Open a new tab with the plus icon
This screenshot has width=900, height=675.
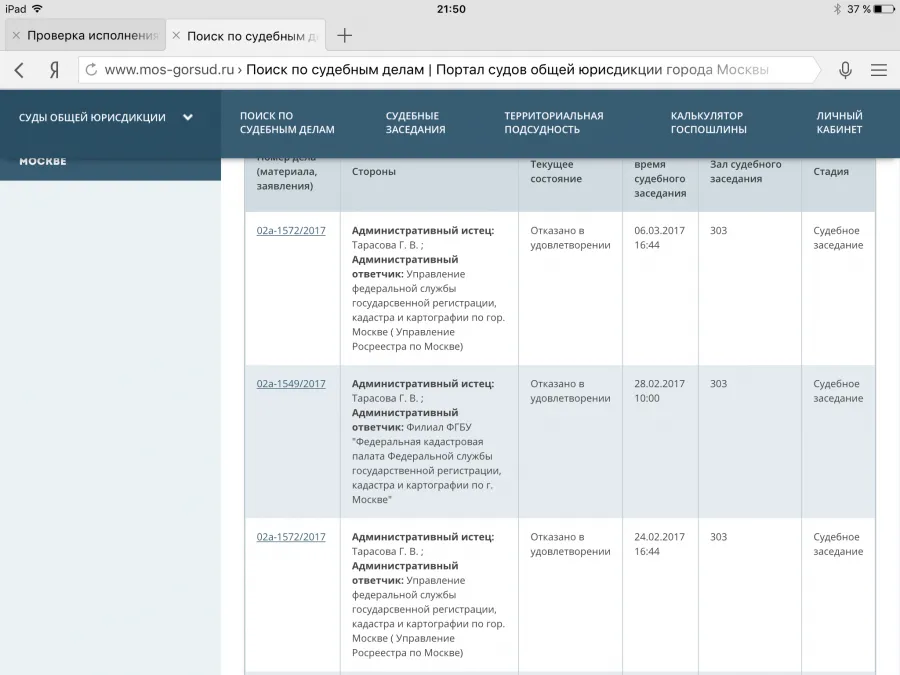tap(344, 36)
